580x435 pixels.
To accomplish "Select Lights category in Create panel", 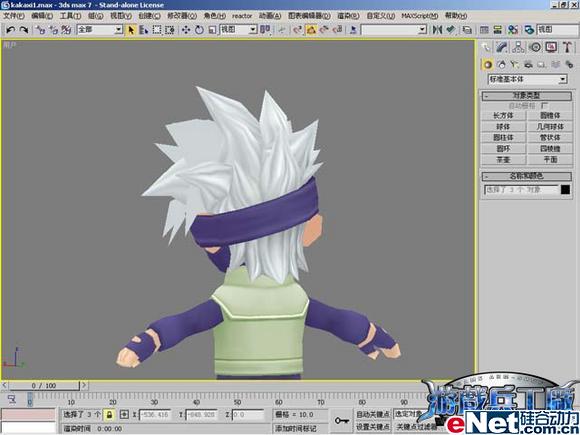I will click(x=515, y=64).
